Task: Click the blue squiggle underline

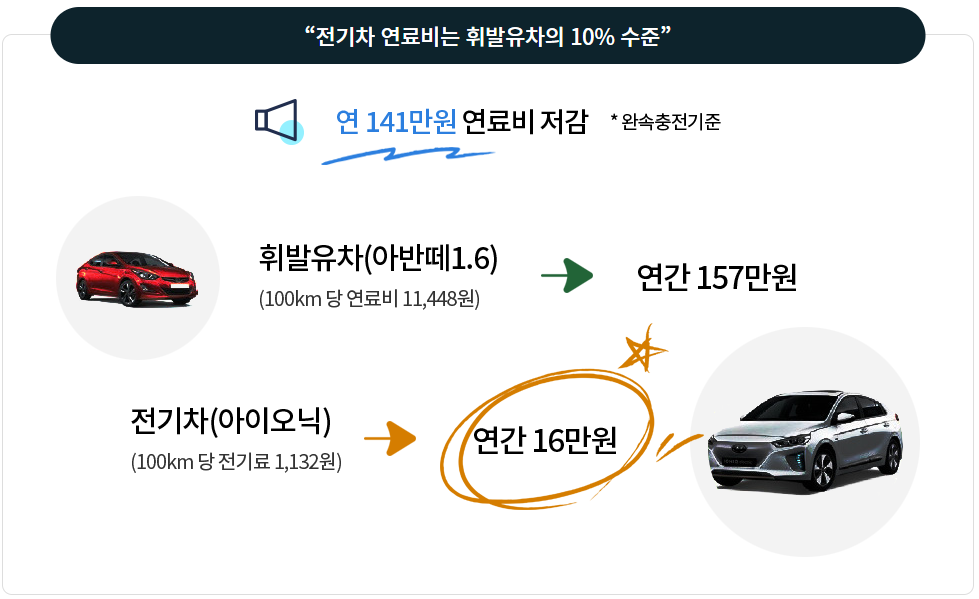Action: tap(408, 155)
